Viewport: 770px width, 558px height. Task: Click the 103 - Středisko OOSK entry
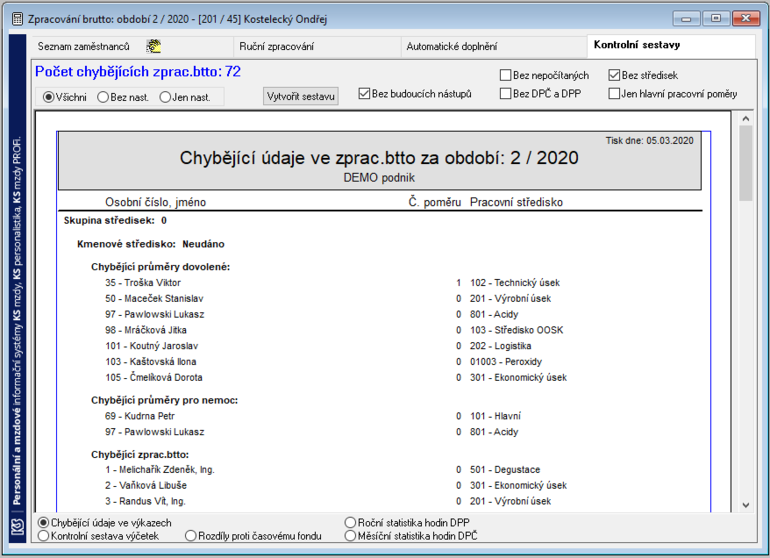pyautogui.click(x=517, y=330)
